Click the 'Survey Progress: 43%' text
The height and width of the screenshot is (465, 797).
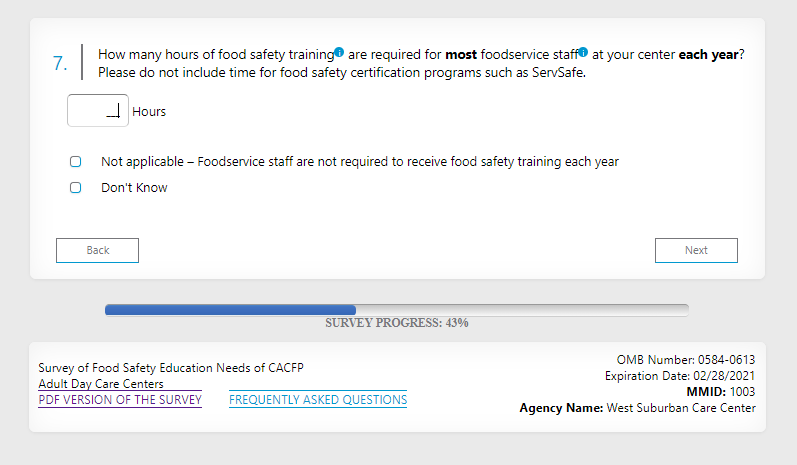396,323
